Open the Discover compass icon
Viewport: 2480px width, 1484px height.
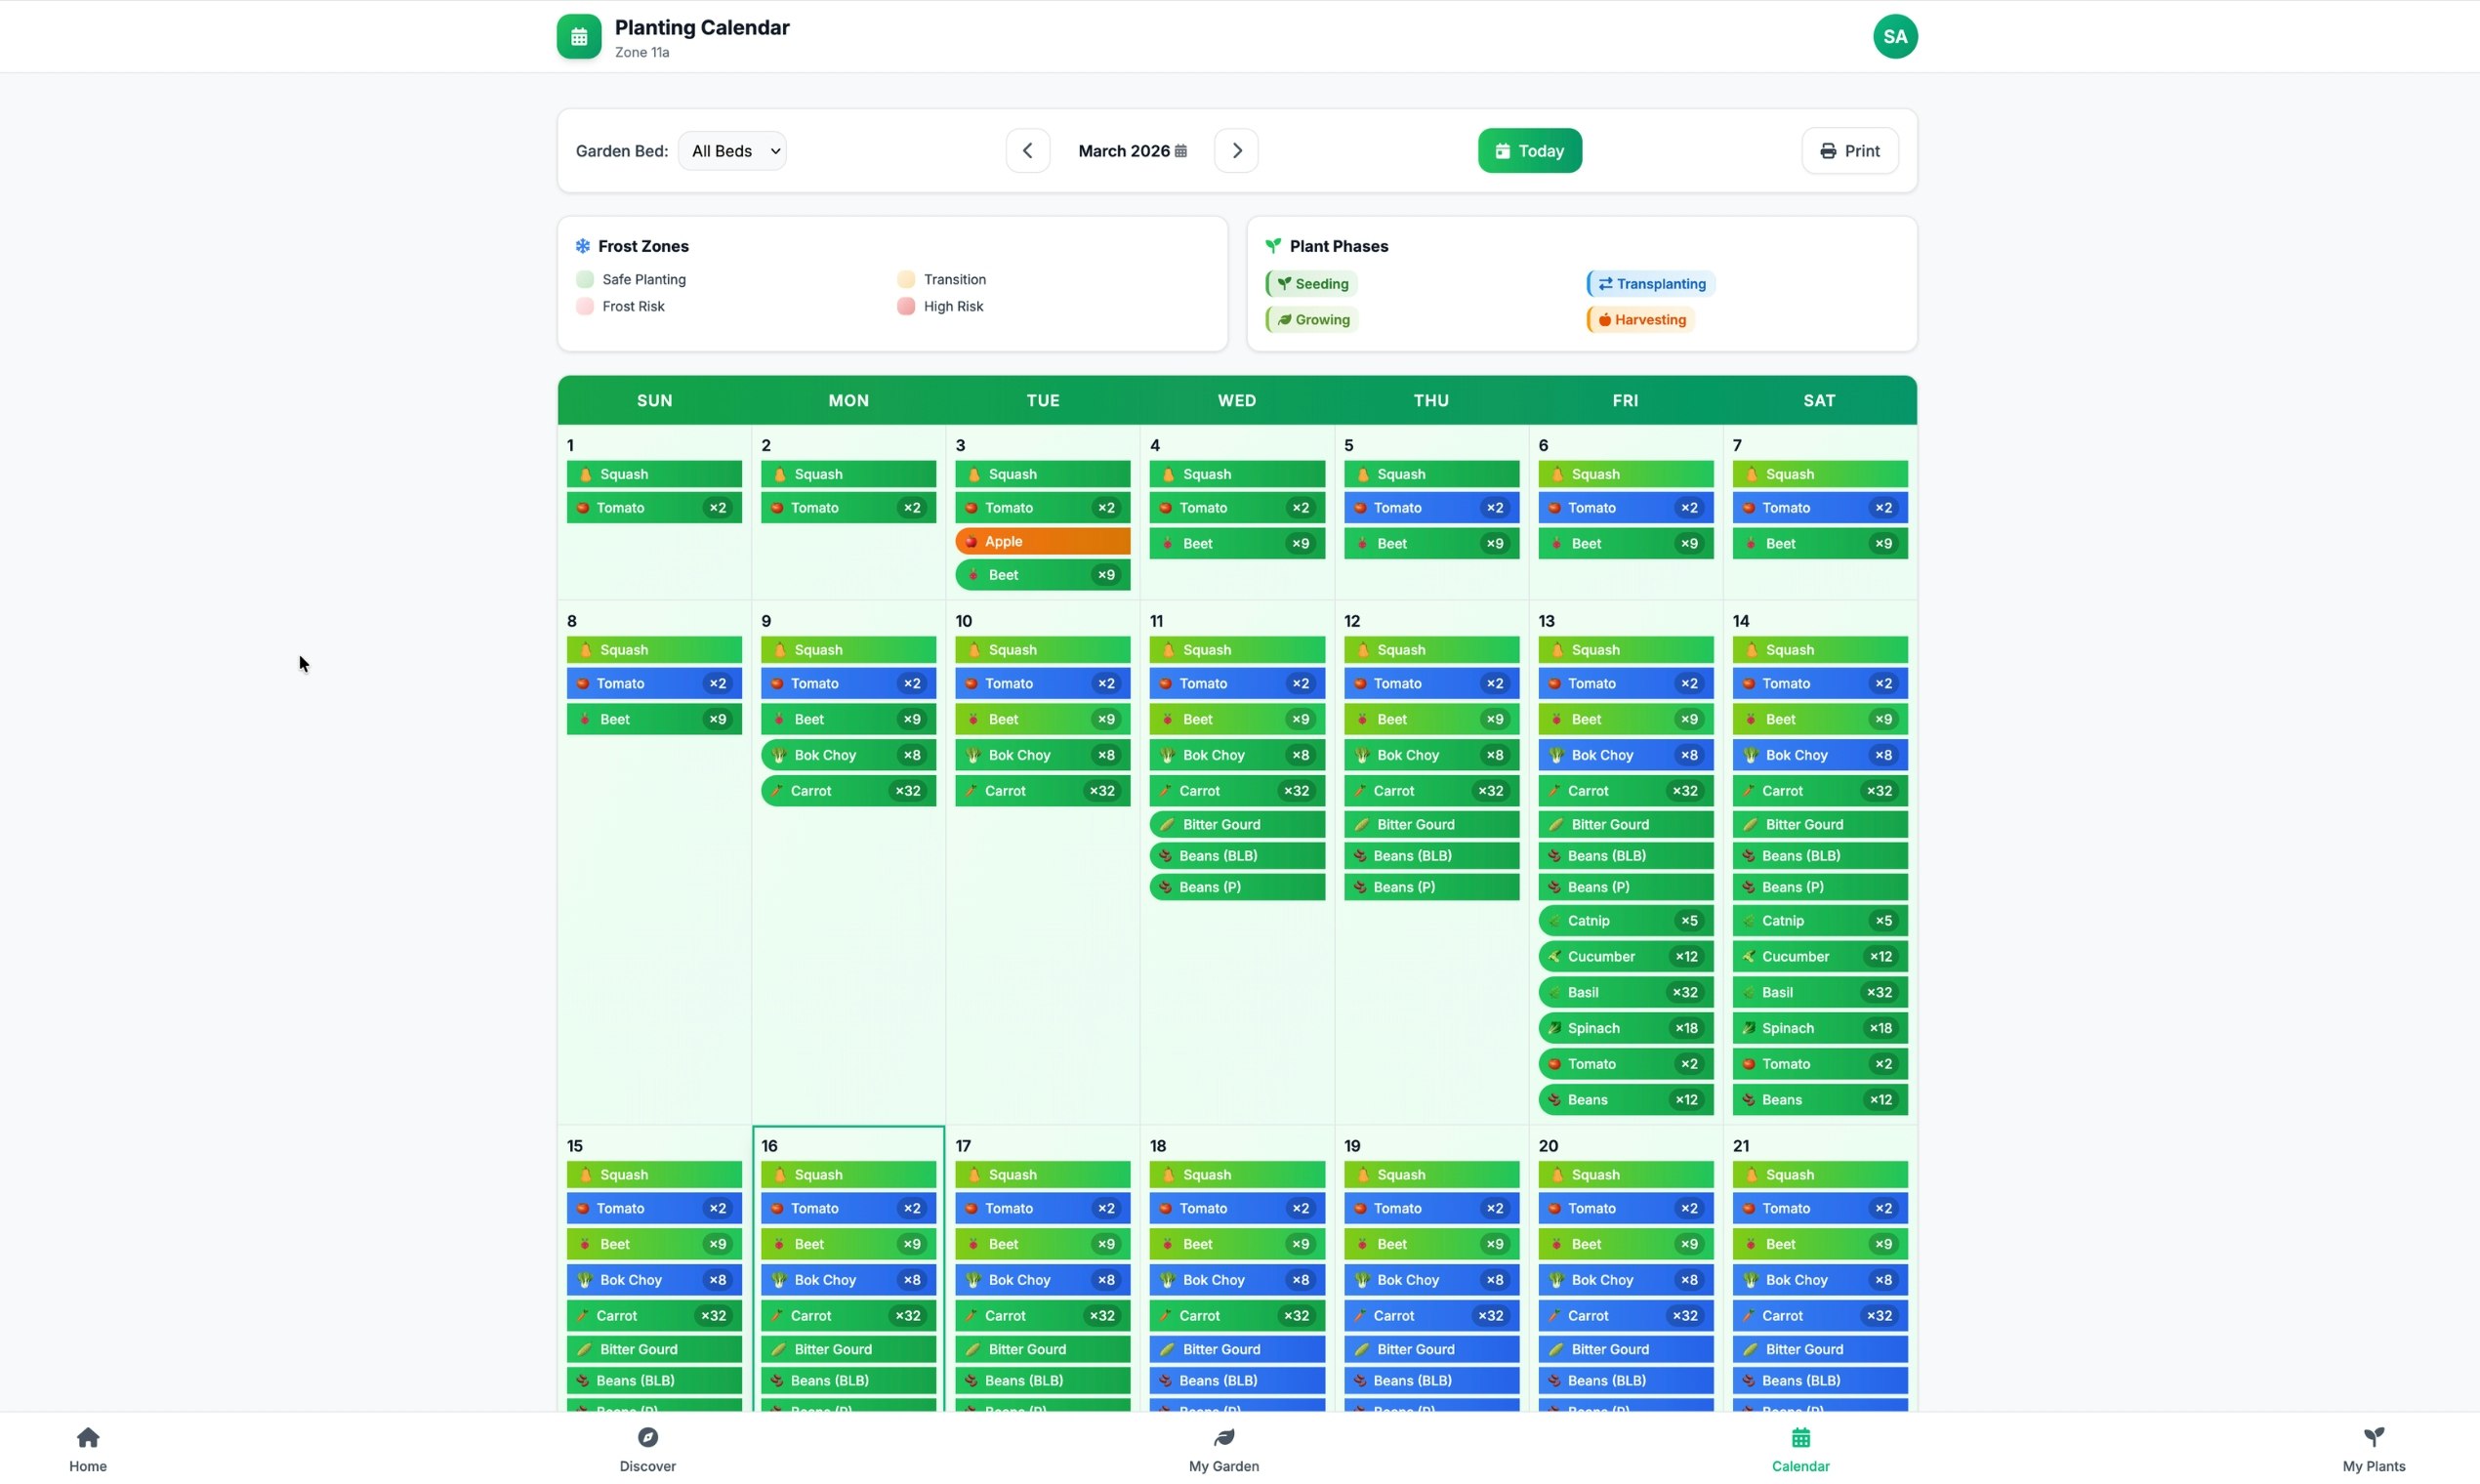coord(648,1437)
